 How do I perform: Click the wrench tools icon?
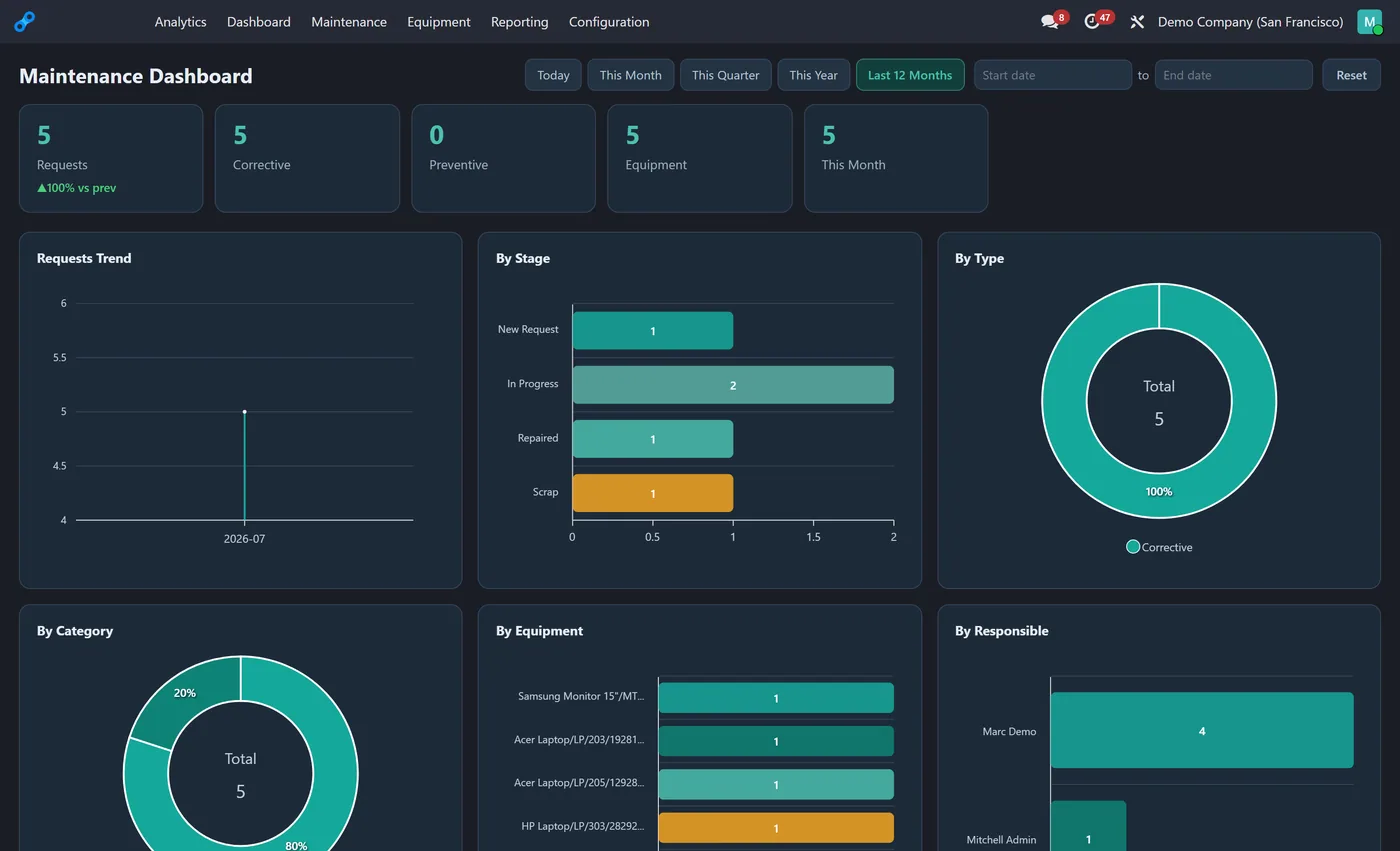1137,22
